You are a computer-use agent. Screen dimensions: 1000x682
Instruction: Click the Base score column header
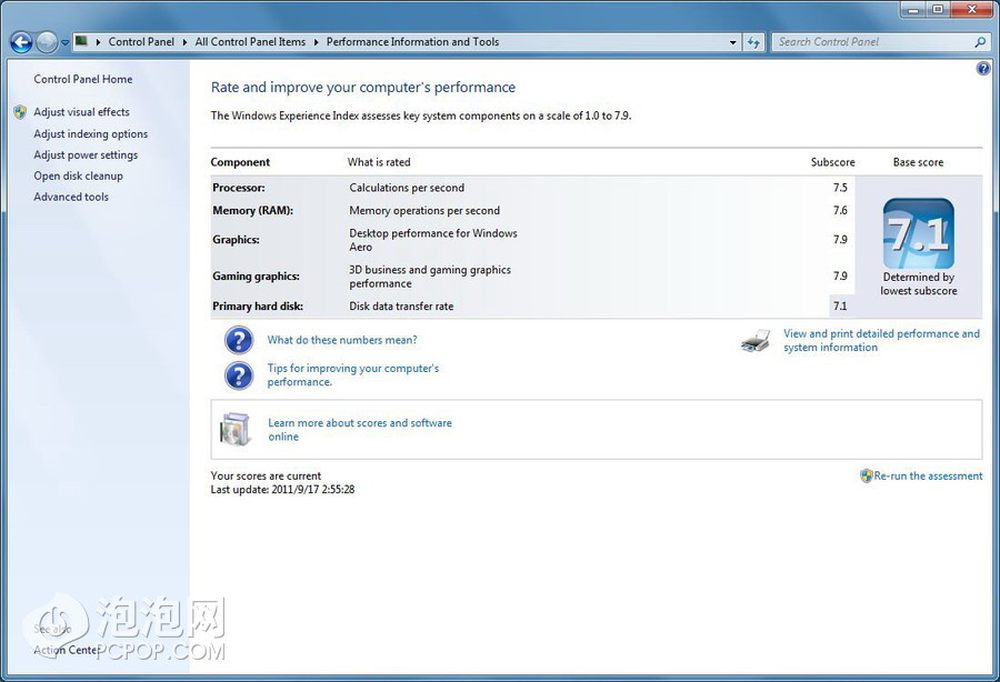coord(918,162)
